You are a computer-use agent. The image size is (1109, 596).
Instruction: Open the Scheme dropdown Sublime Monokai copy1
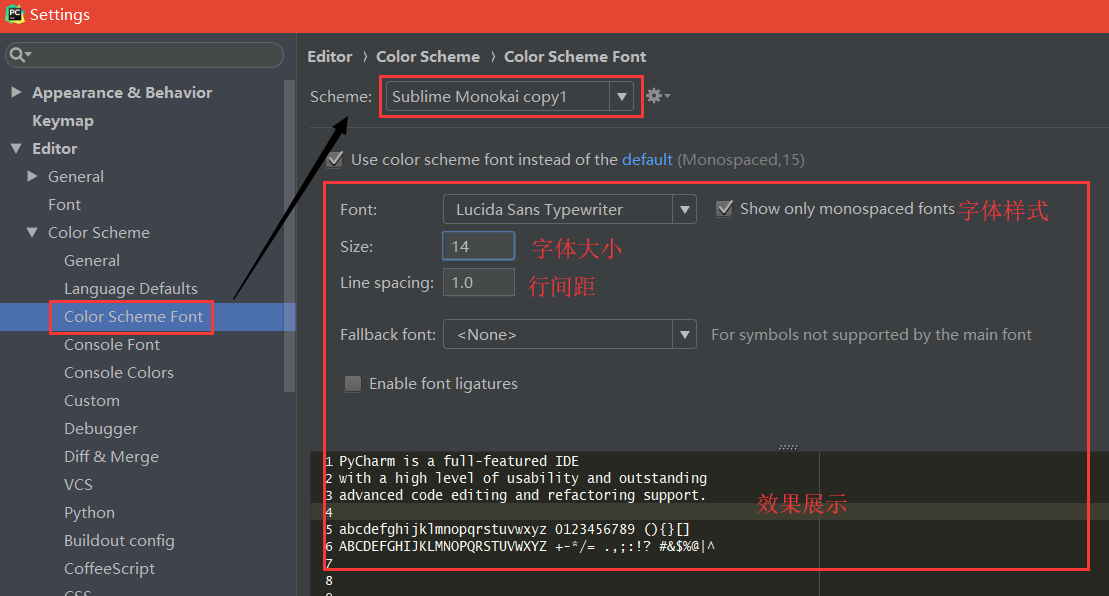click(x=509, y=96)
